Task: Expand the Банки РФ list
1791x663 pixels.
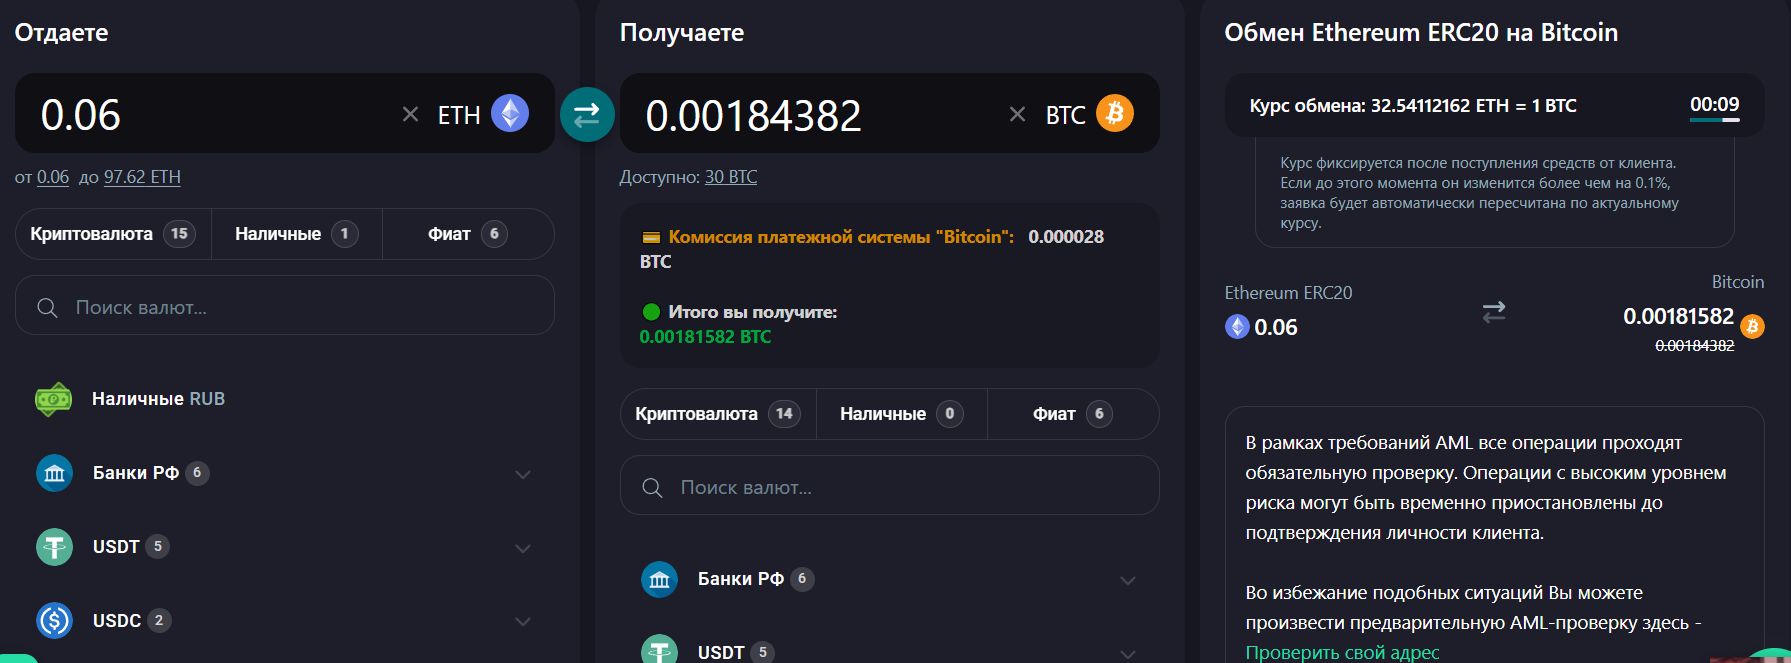Action: point(523,474)
